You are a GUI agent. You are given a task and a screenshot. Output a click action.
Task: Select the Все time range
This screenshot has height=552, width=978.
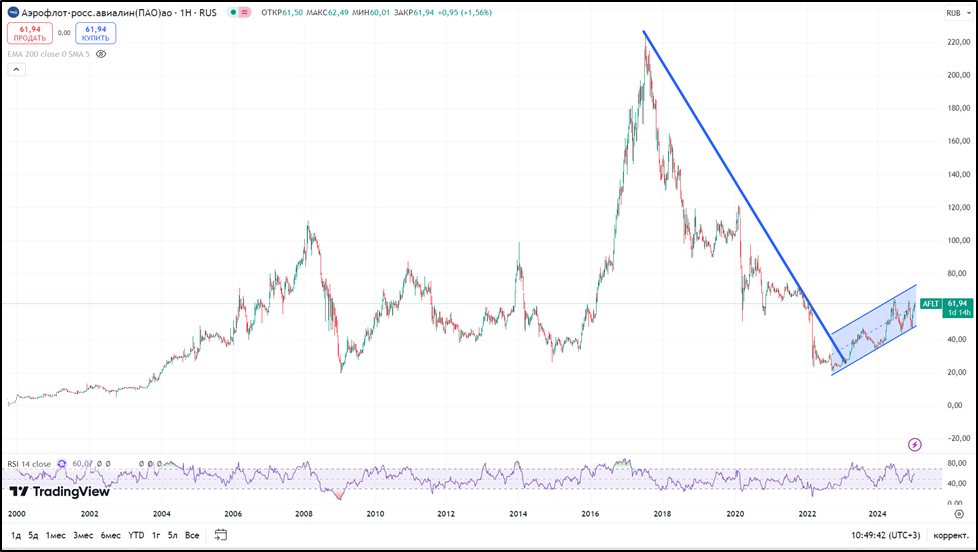[x=192, y=535]
